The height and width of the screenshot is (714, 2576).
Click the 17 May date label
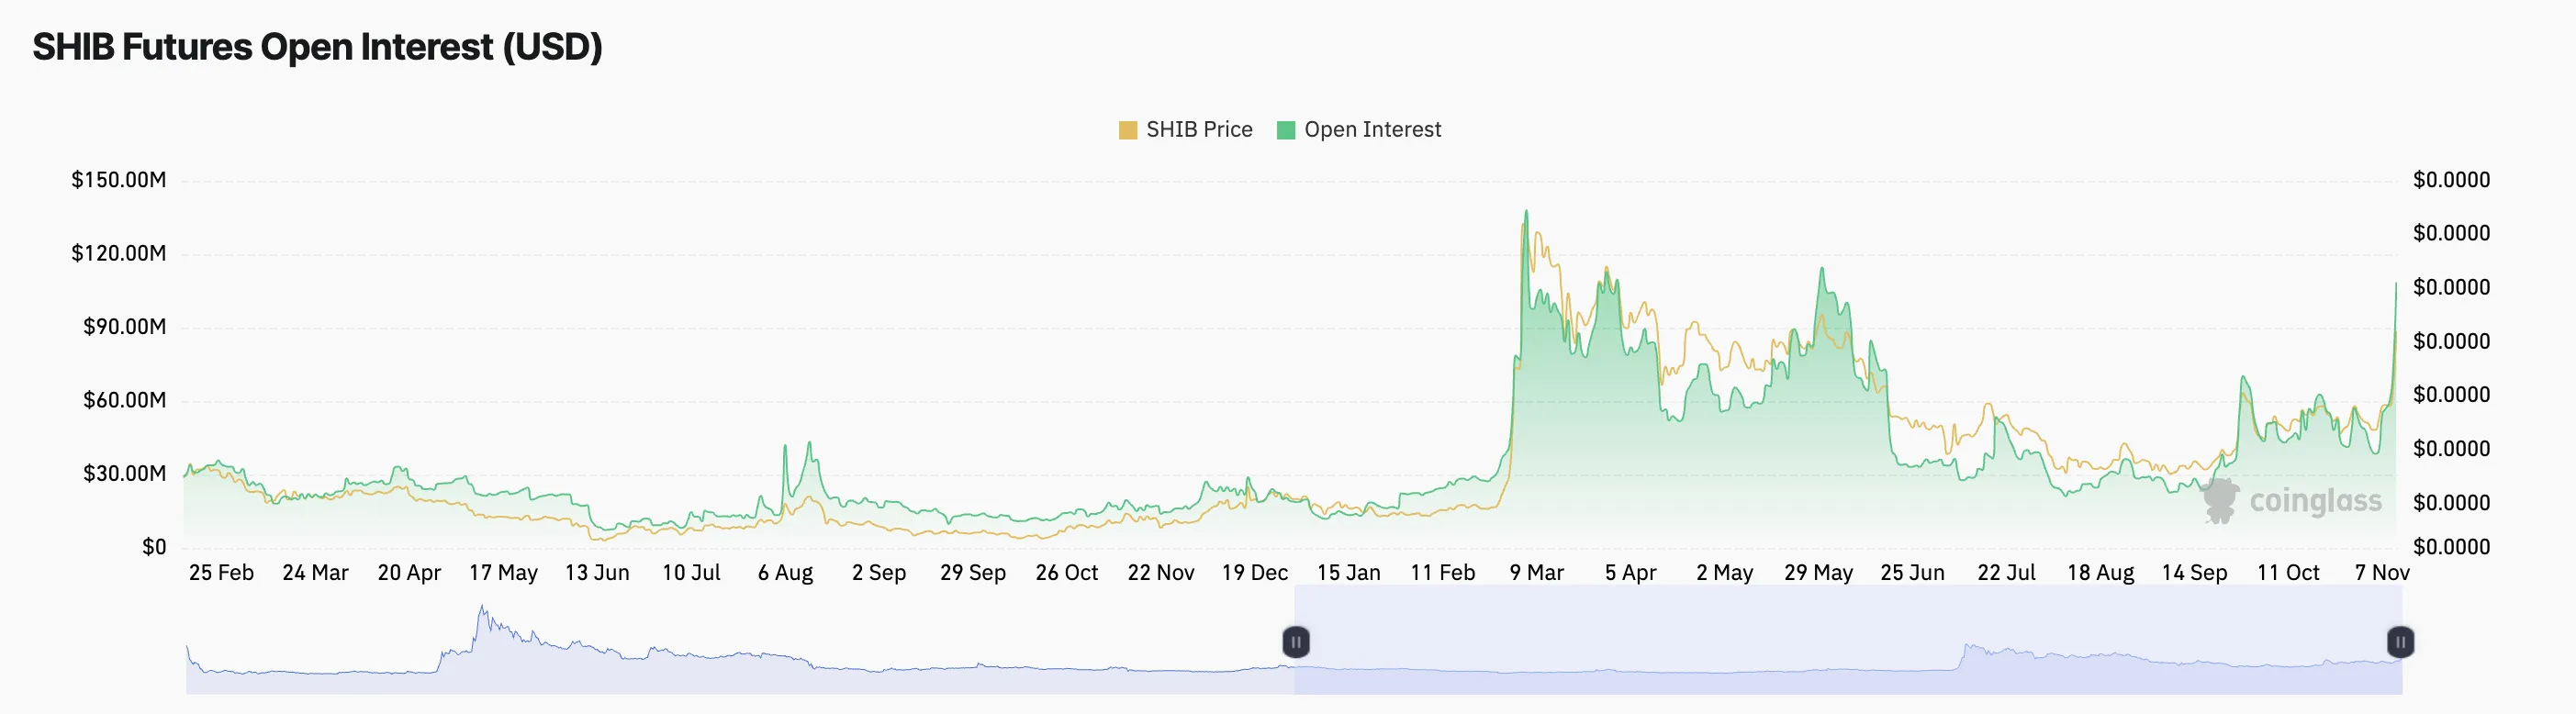(503, 573)
